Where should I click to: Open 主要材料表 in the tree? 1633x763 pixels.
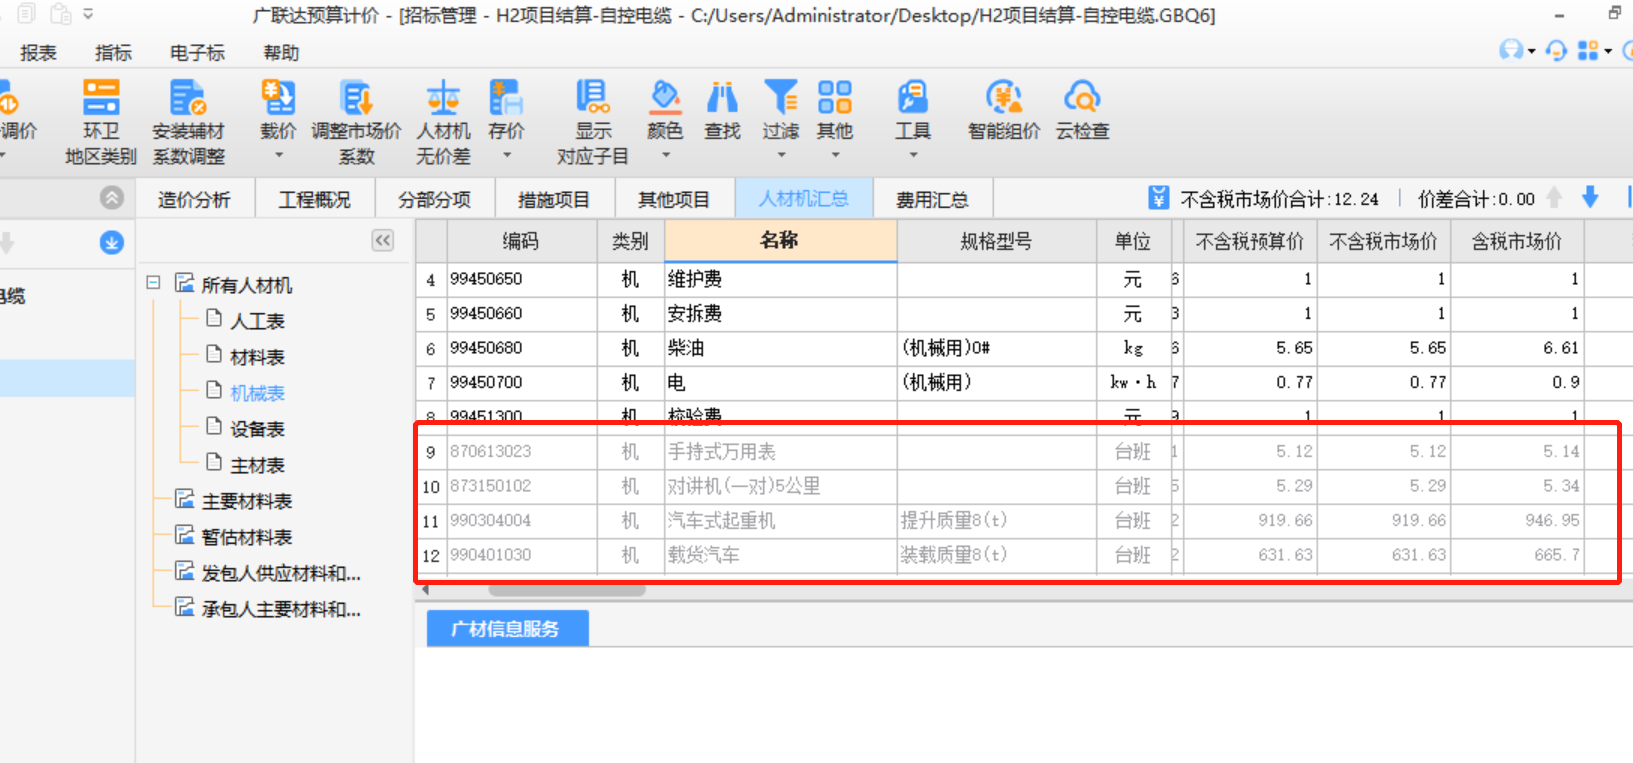point(246,501)
